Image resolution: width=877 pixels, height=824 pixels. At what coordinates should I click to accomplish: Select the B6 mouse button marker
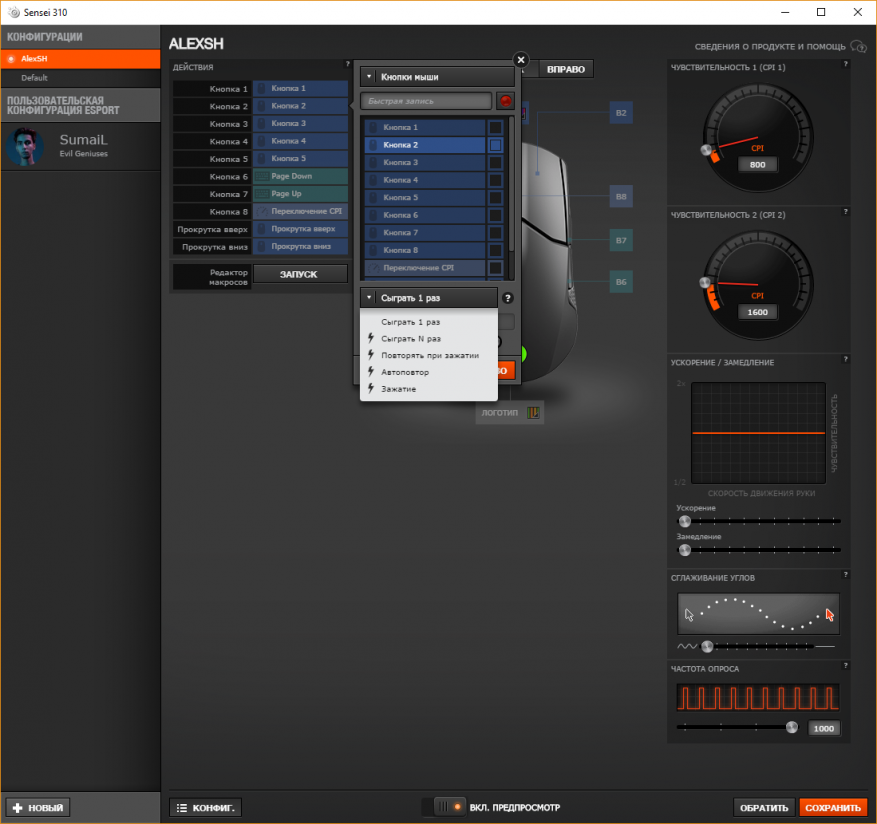tap(621, 282)
